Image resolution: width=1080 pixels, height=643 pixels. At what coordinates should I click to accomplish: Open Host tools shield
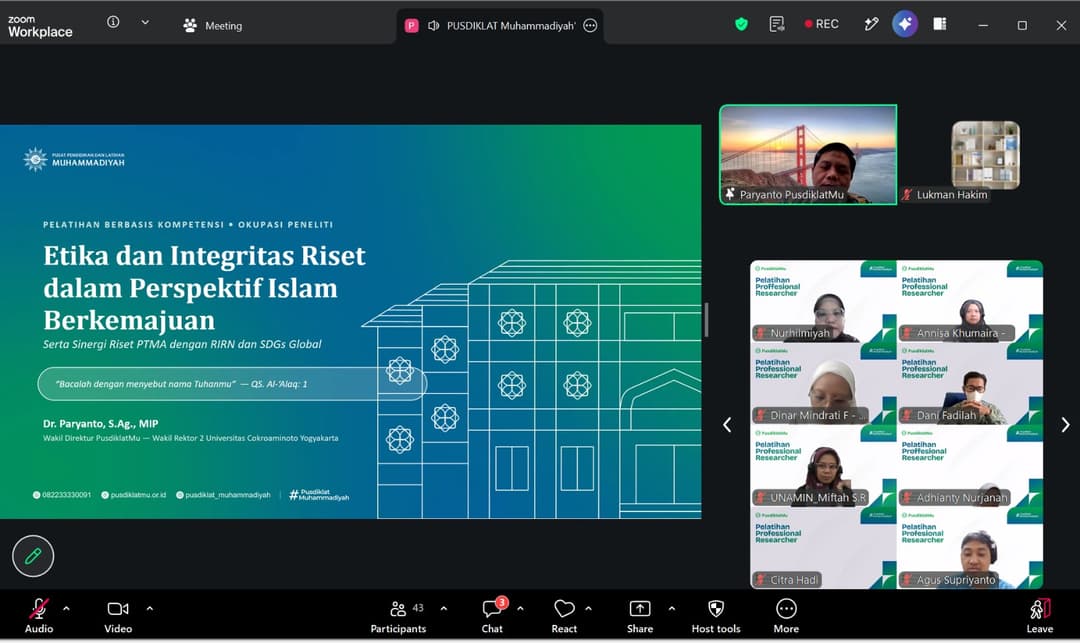point(716,615)
